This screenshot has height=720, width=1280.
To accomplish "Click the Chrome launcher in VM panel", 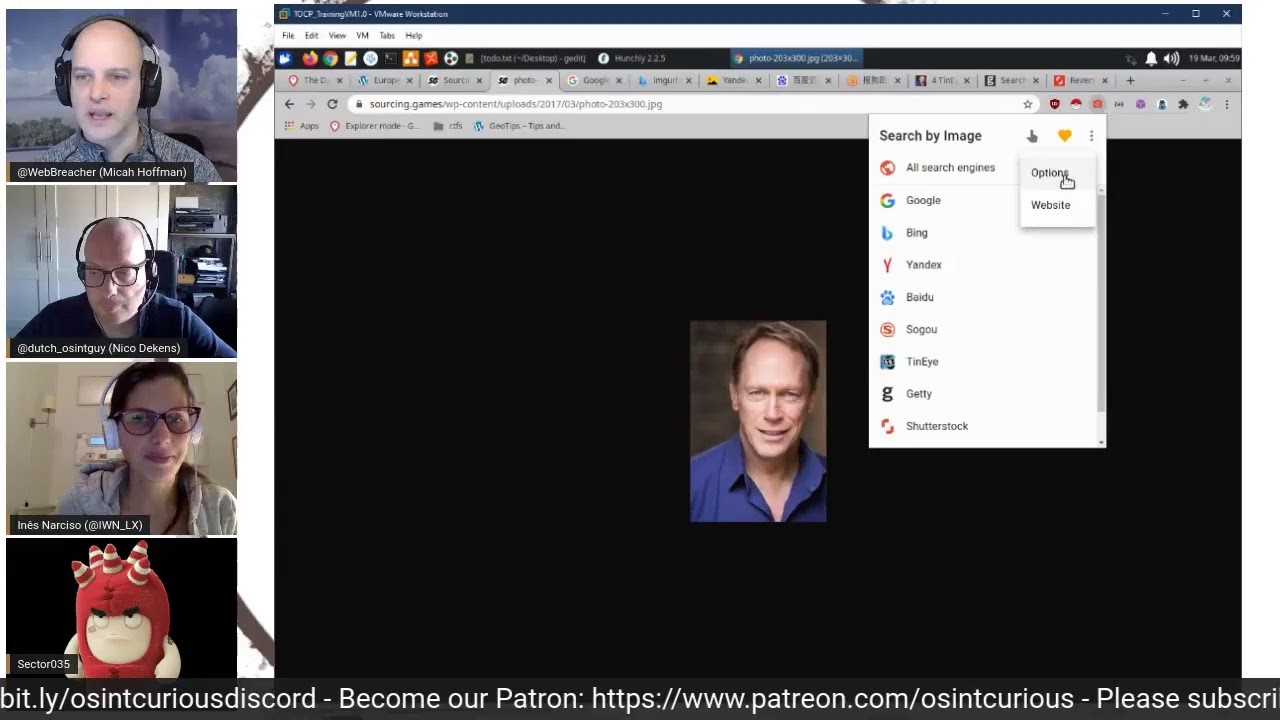I will point(330,58).
